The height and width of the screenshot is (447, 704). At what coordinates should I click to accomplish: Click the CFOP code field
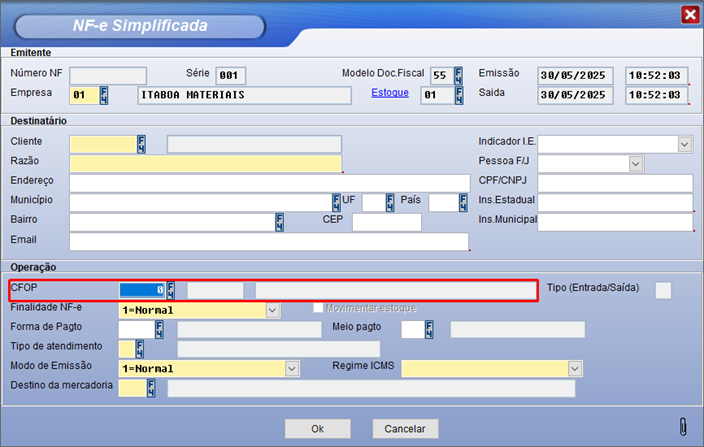[142, 290]
